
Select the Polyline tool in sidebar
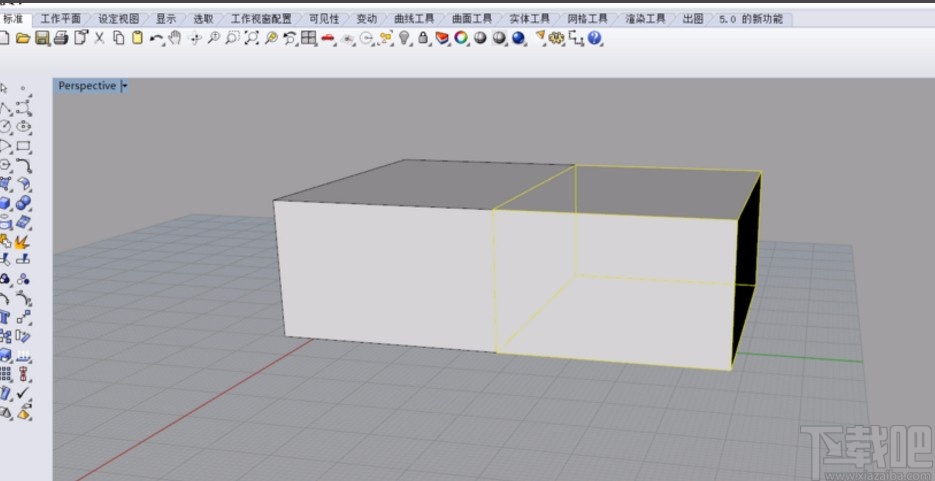click(5, 108)
